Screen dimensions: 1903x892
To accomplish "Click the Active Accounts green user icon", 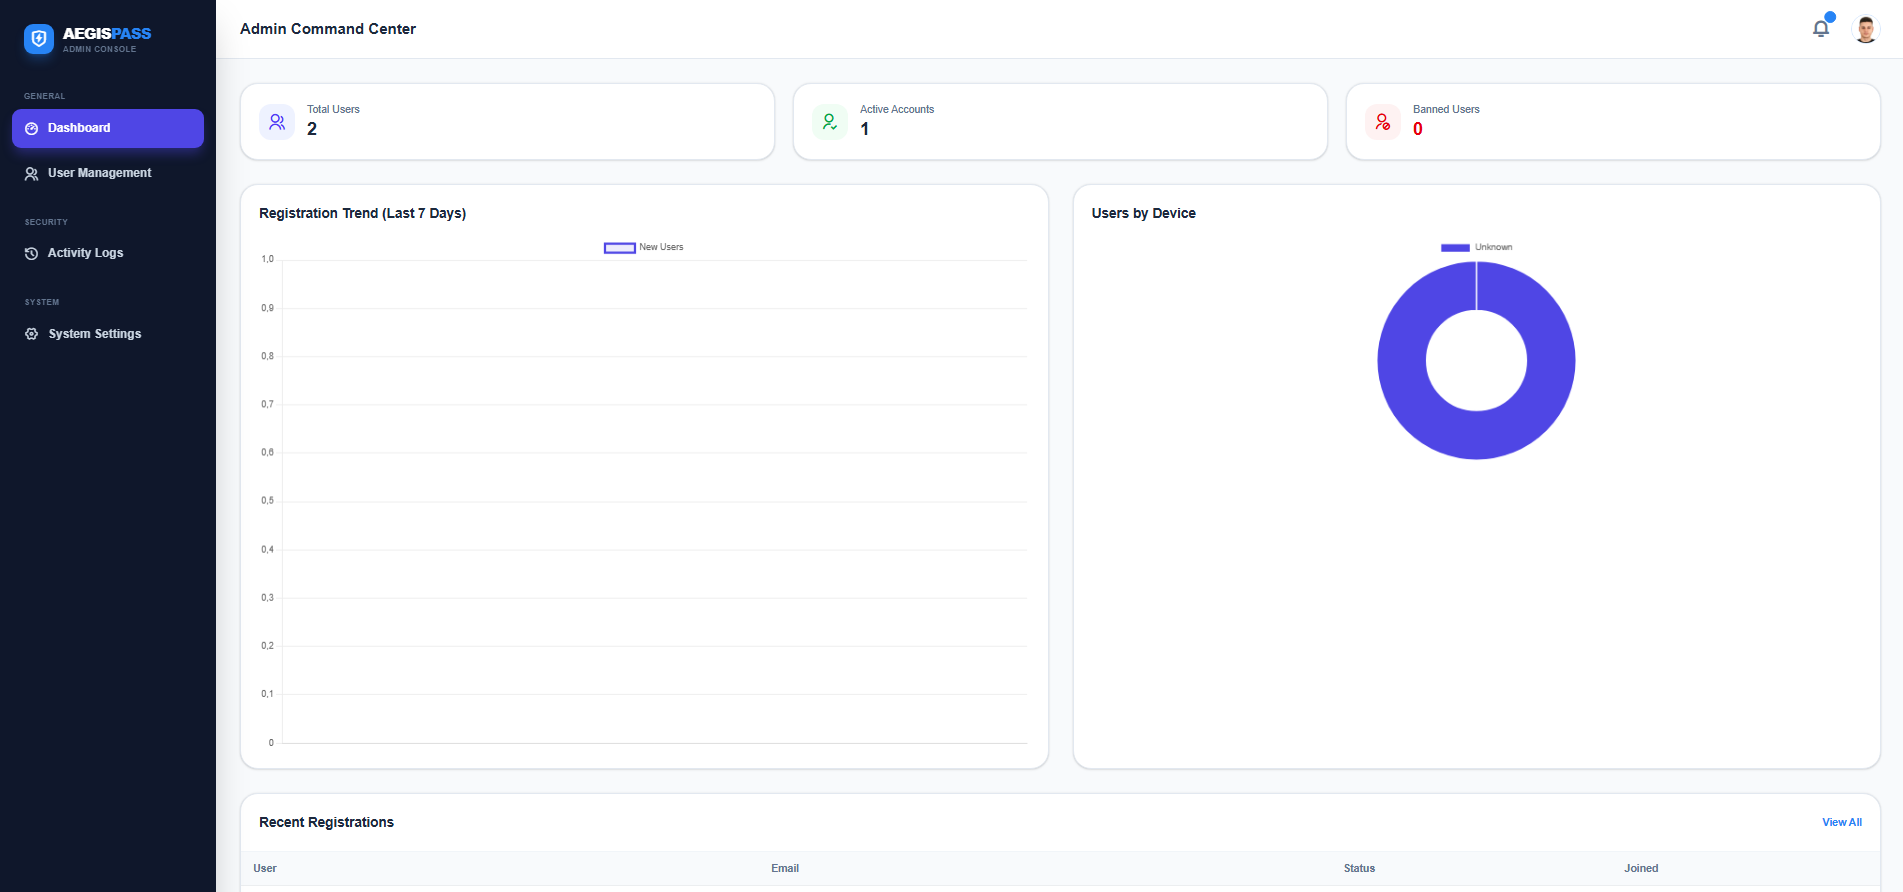I will pyautogui.click(x=830, y=122).
